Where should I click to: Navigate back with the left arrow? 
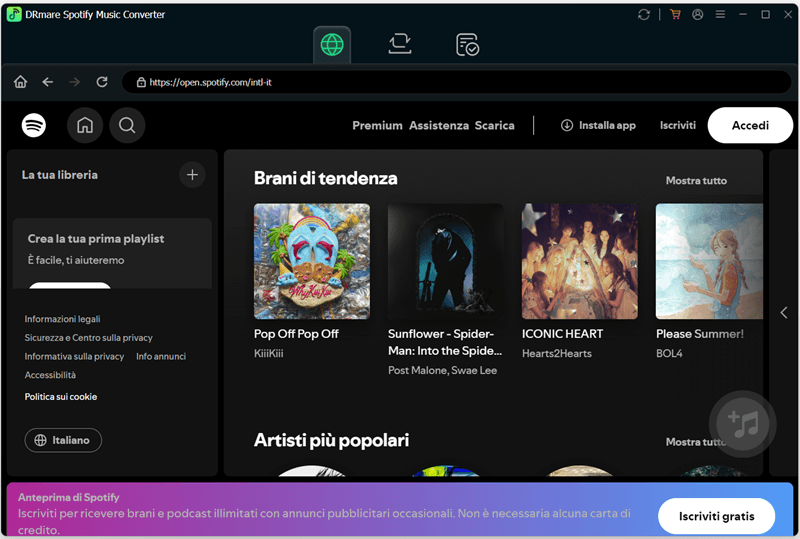pos(47,82)
